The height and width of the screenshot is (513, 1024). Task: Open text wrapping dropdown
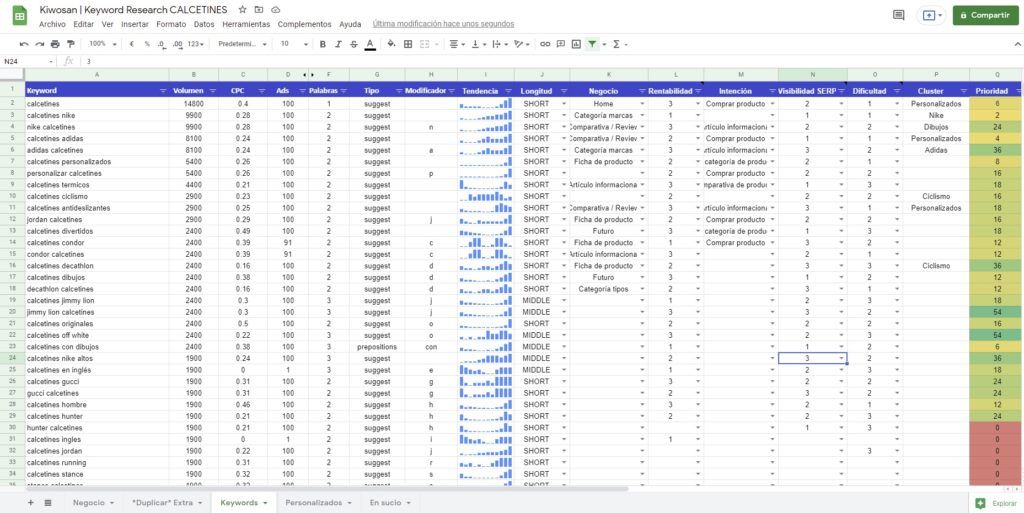click(500, 44)
